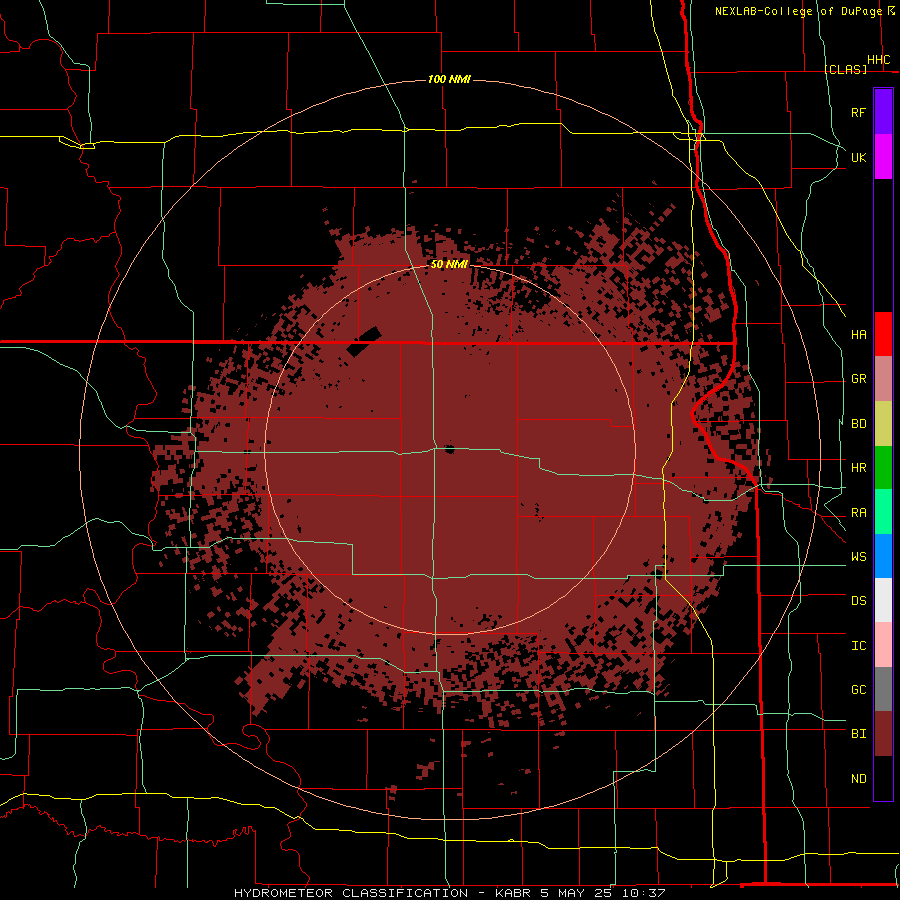Click the IC legend label

[858, 646]
